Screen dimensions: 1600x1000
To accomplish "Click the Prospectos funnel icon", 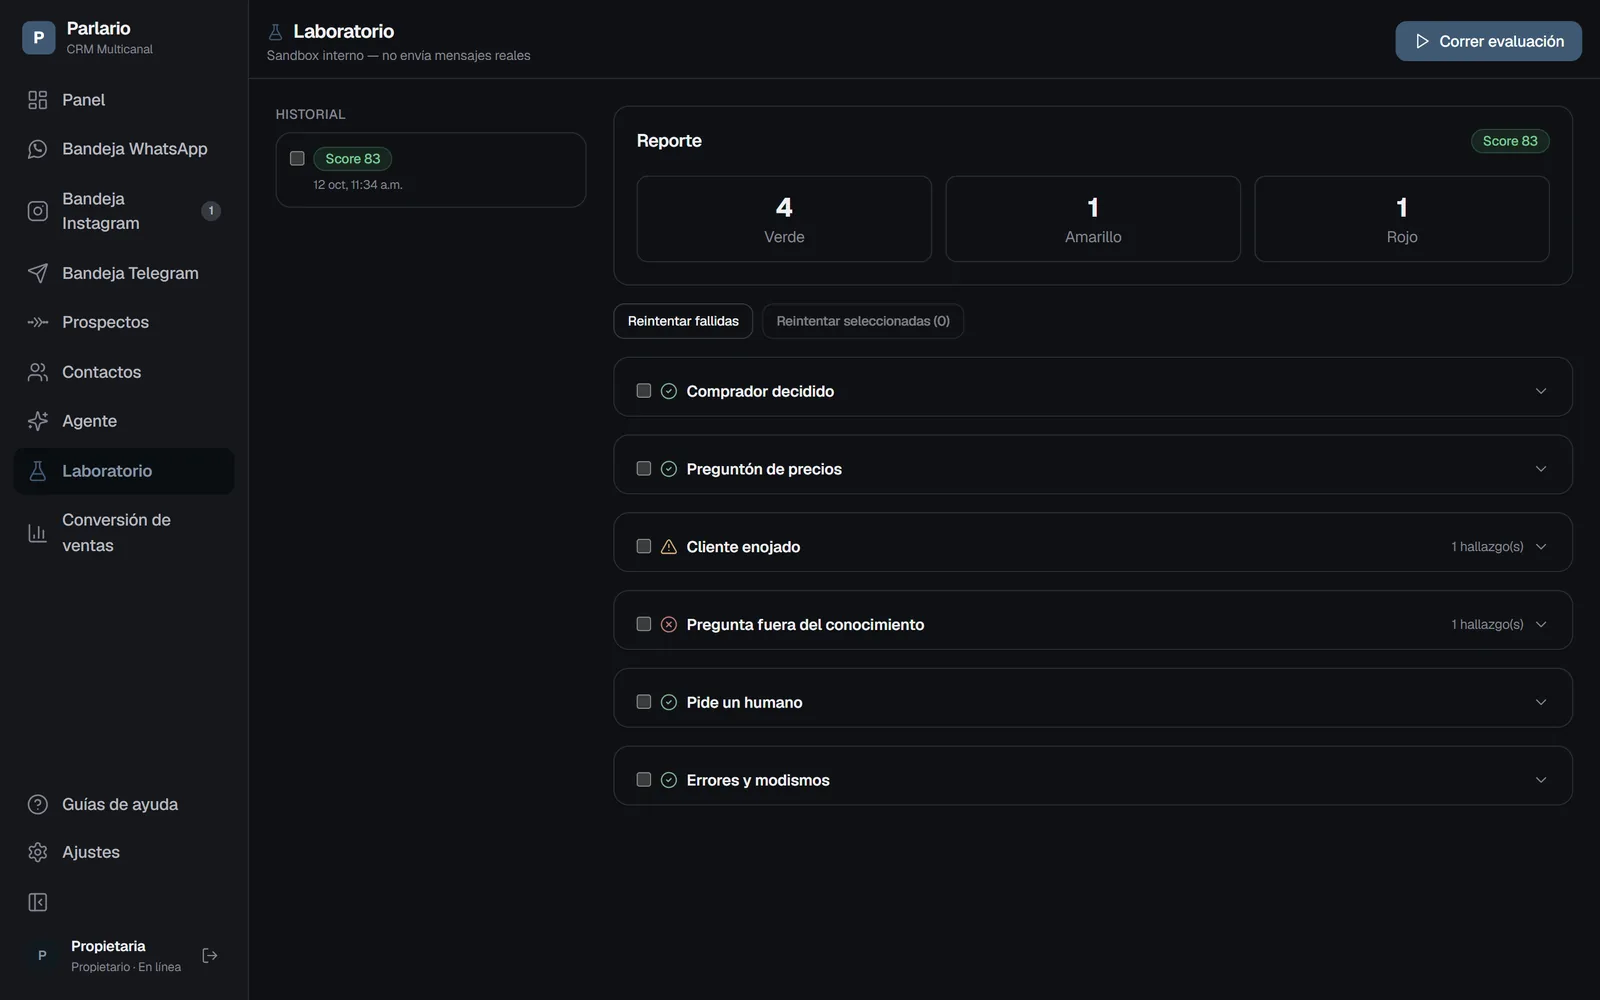I will [x=38, y=322].
